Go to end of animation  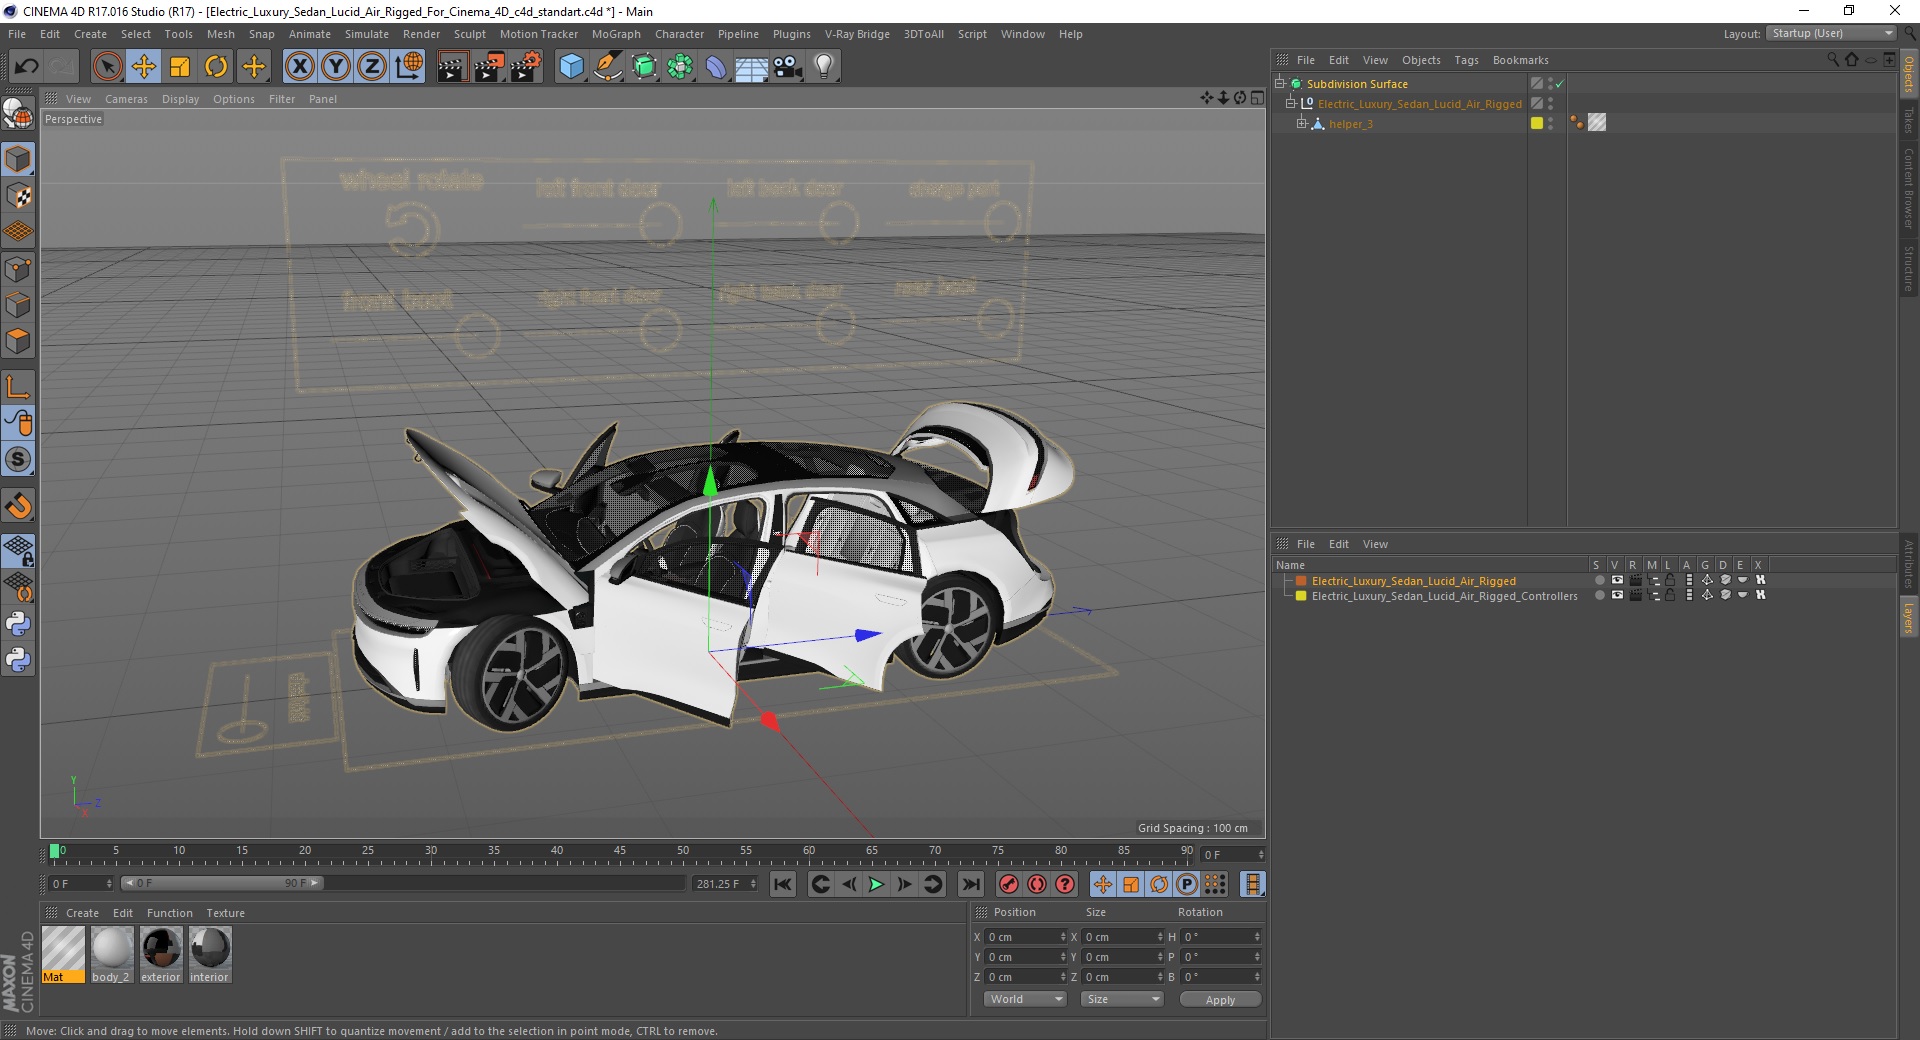970,884
